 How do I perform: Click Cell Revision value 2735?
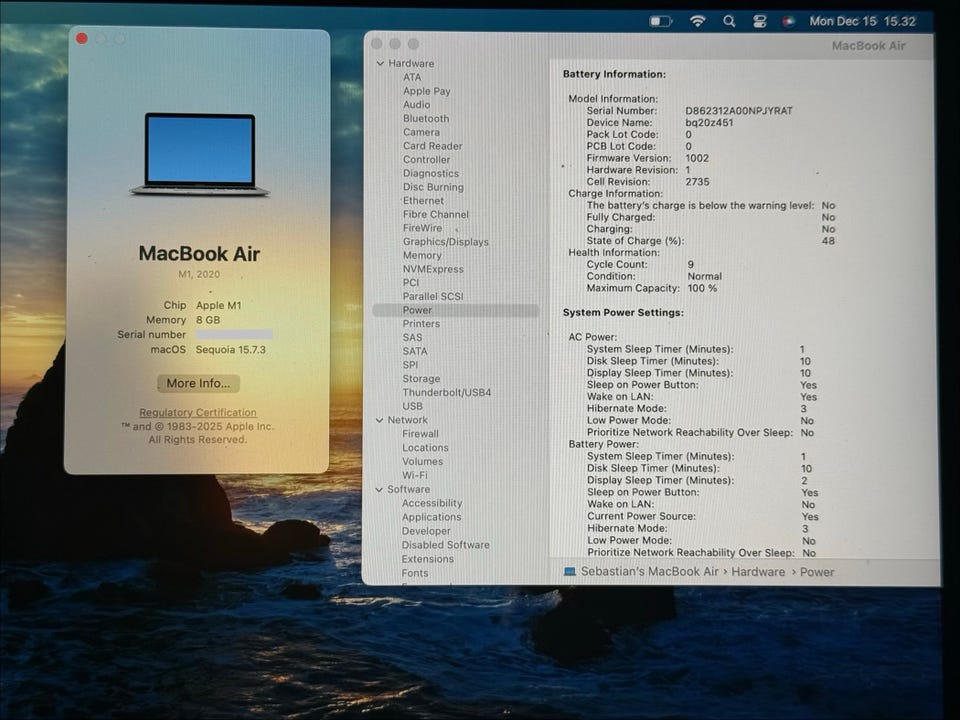point(697,182)
